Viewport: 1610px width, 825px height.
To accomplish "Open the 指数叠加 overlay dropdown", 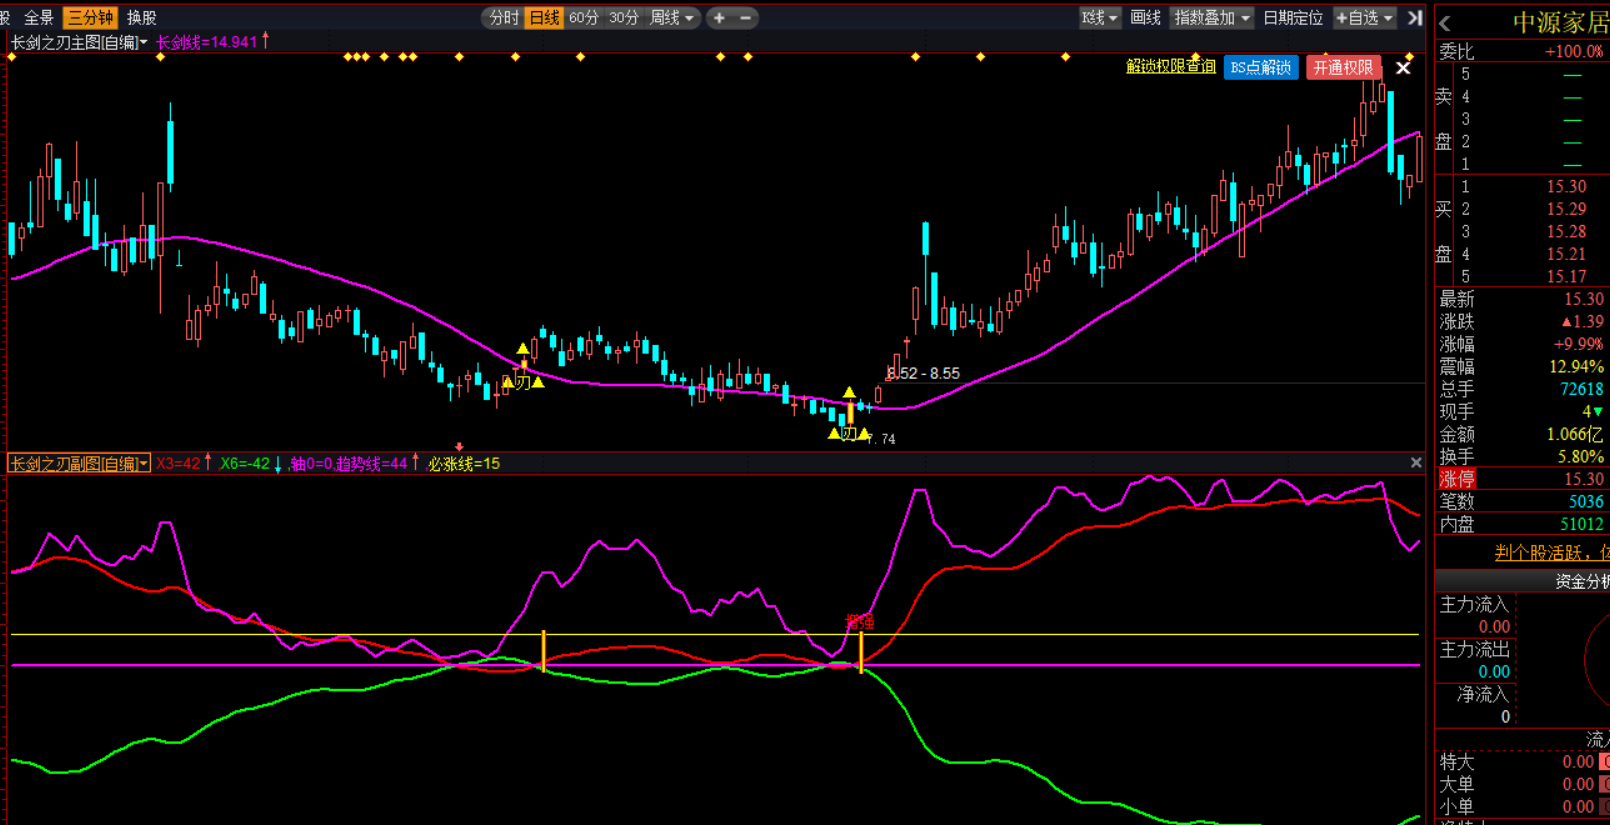I will point(1212,18).
